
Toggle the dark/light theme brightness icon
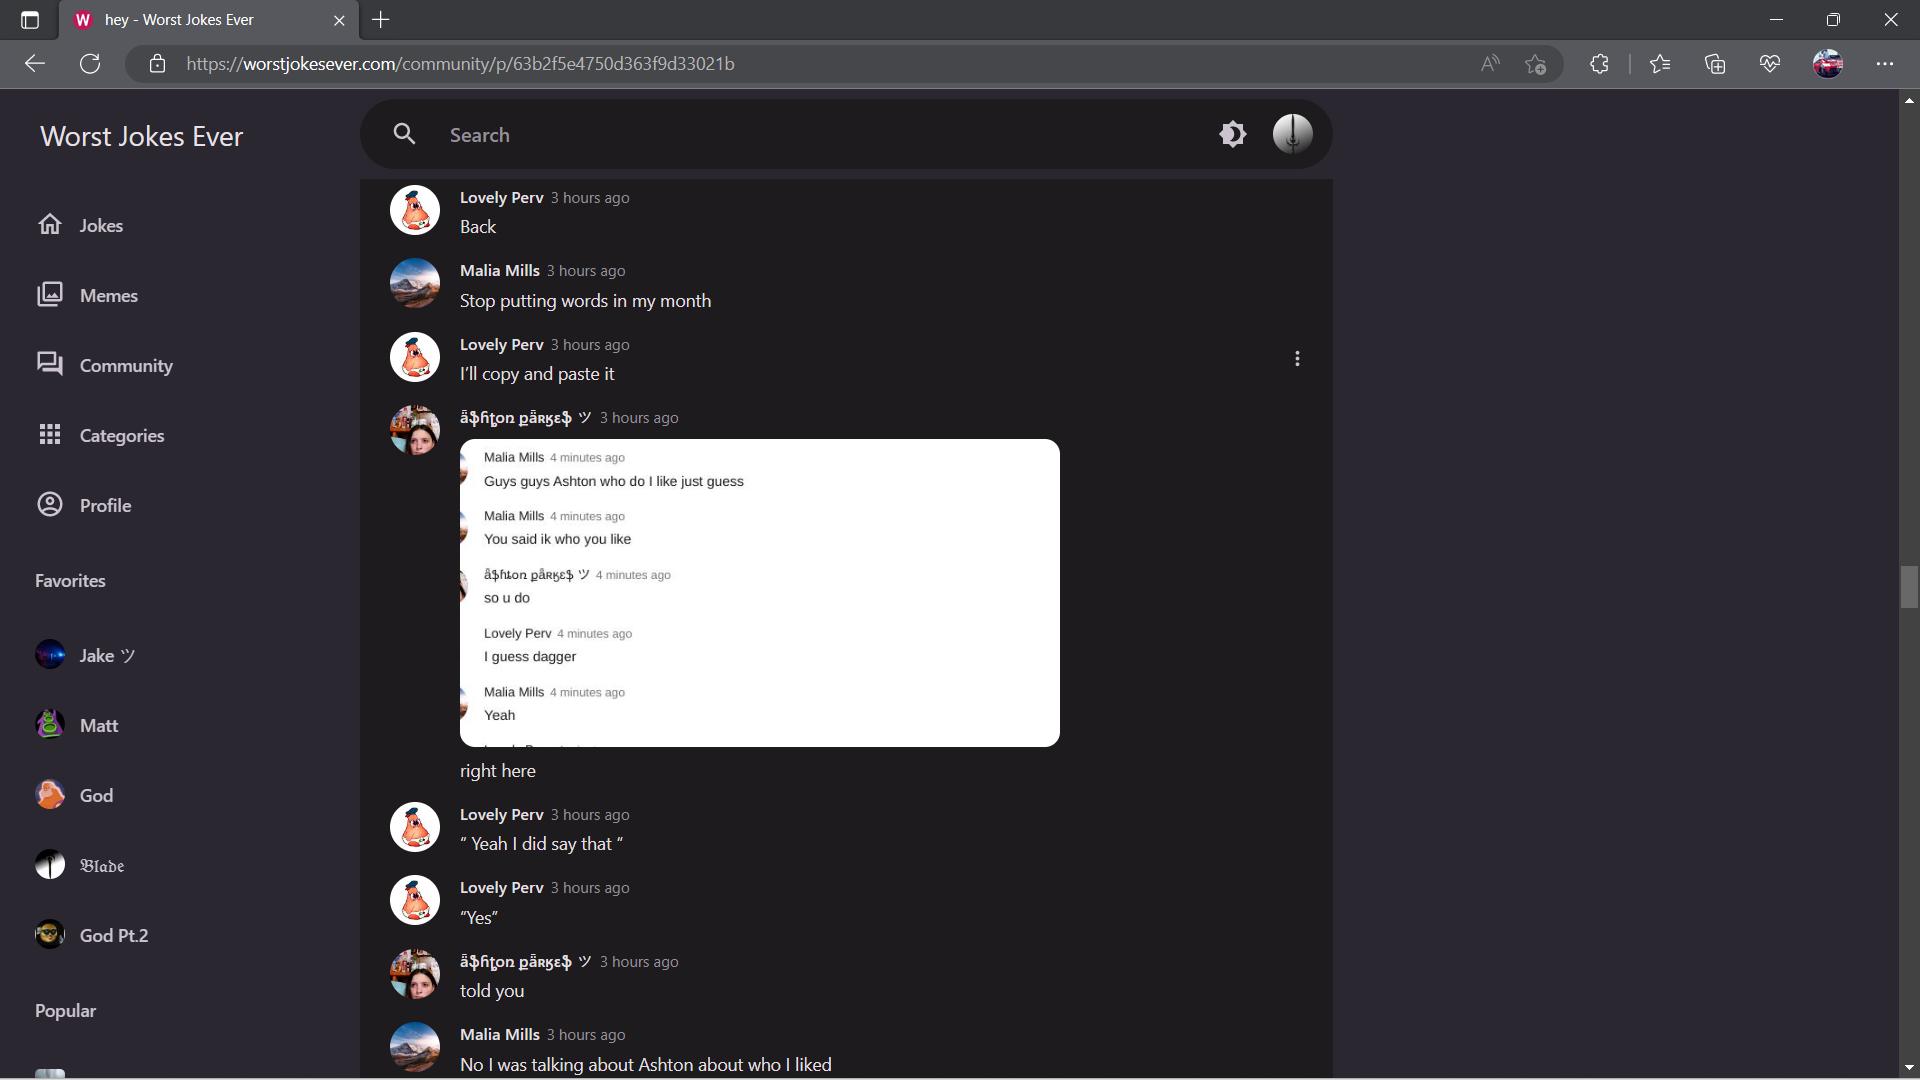click(x=1232, y=134)
